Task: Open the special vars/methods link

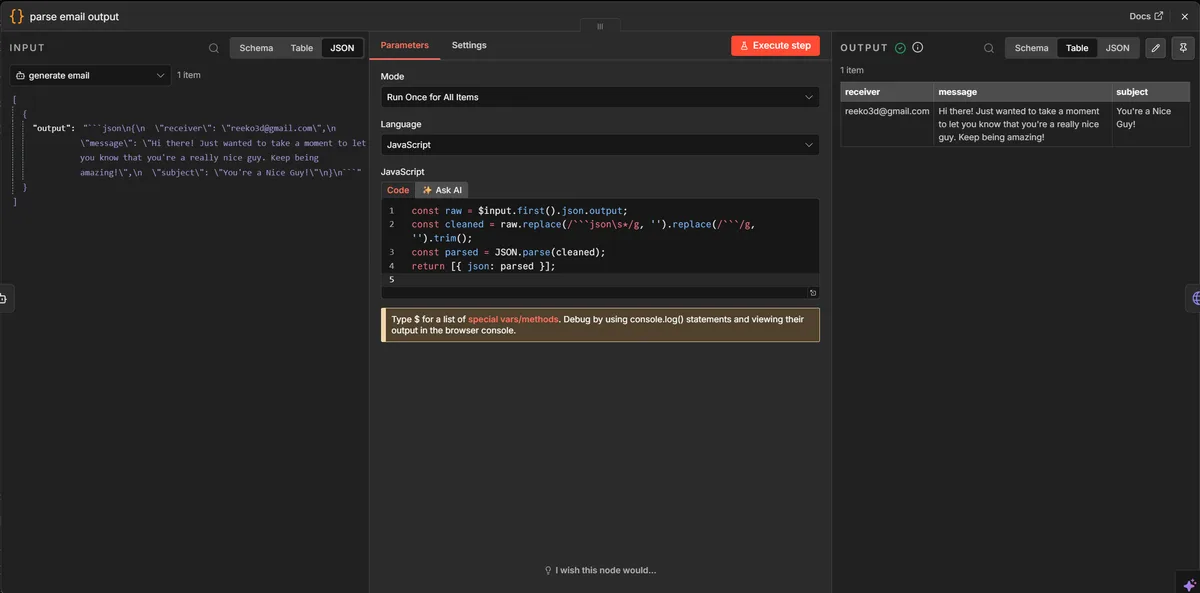Action: (x=511, y=320)
